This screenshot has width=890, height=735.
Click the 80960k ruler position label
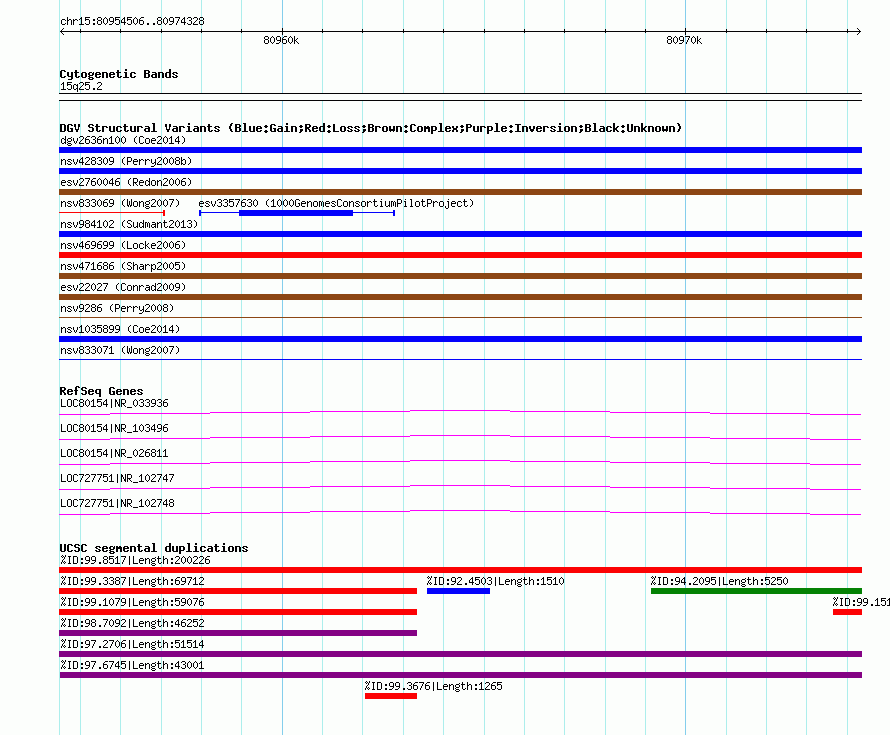(x=281, y=40)
